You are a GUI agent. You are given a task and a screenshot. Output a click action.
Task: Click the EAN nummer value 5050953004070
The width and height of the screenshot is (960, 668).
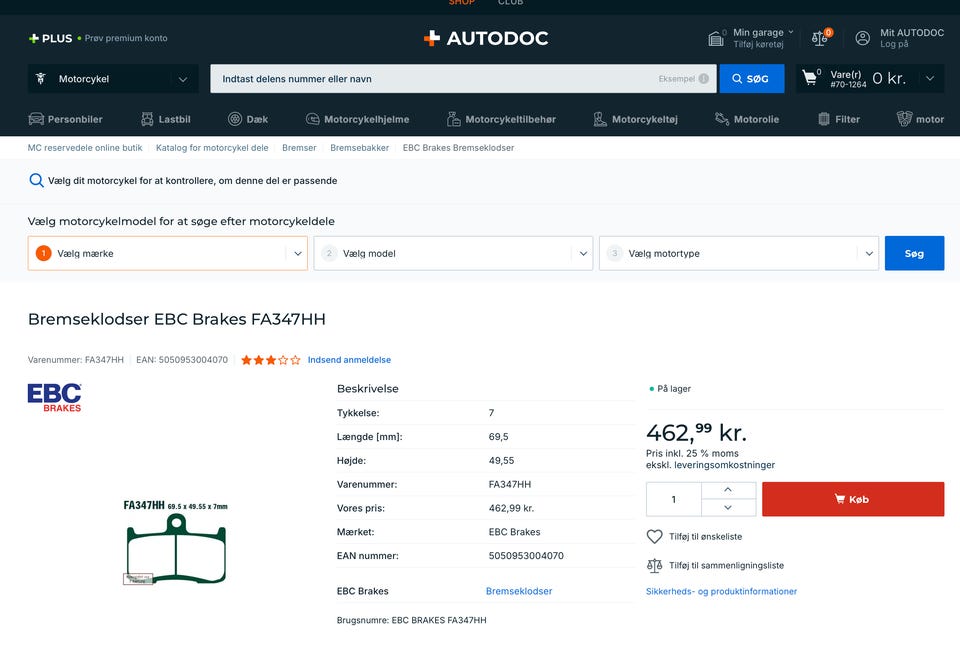tap(526, 556)
